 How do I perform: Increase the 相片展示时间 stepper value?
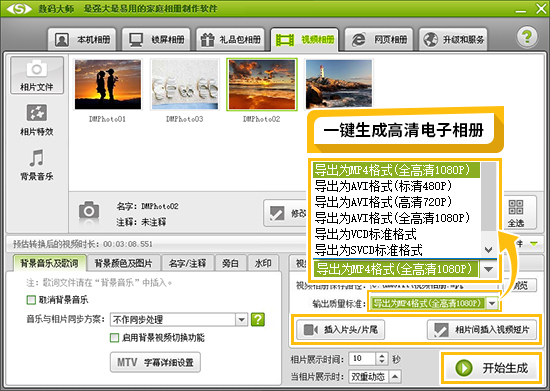(382, 356)
